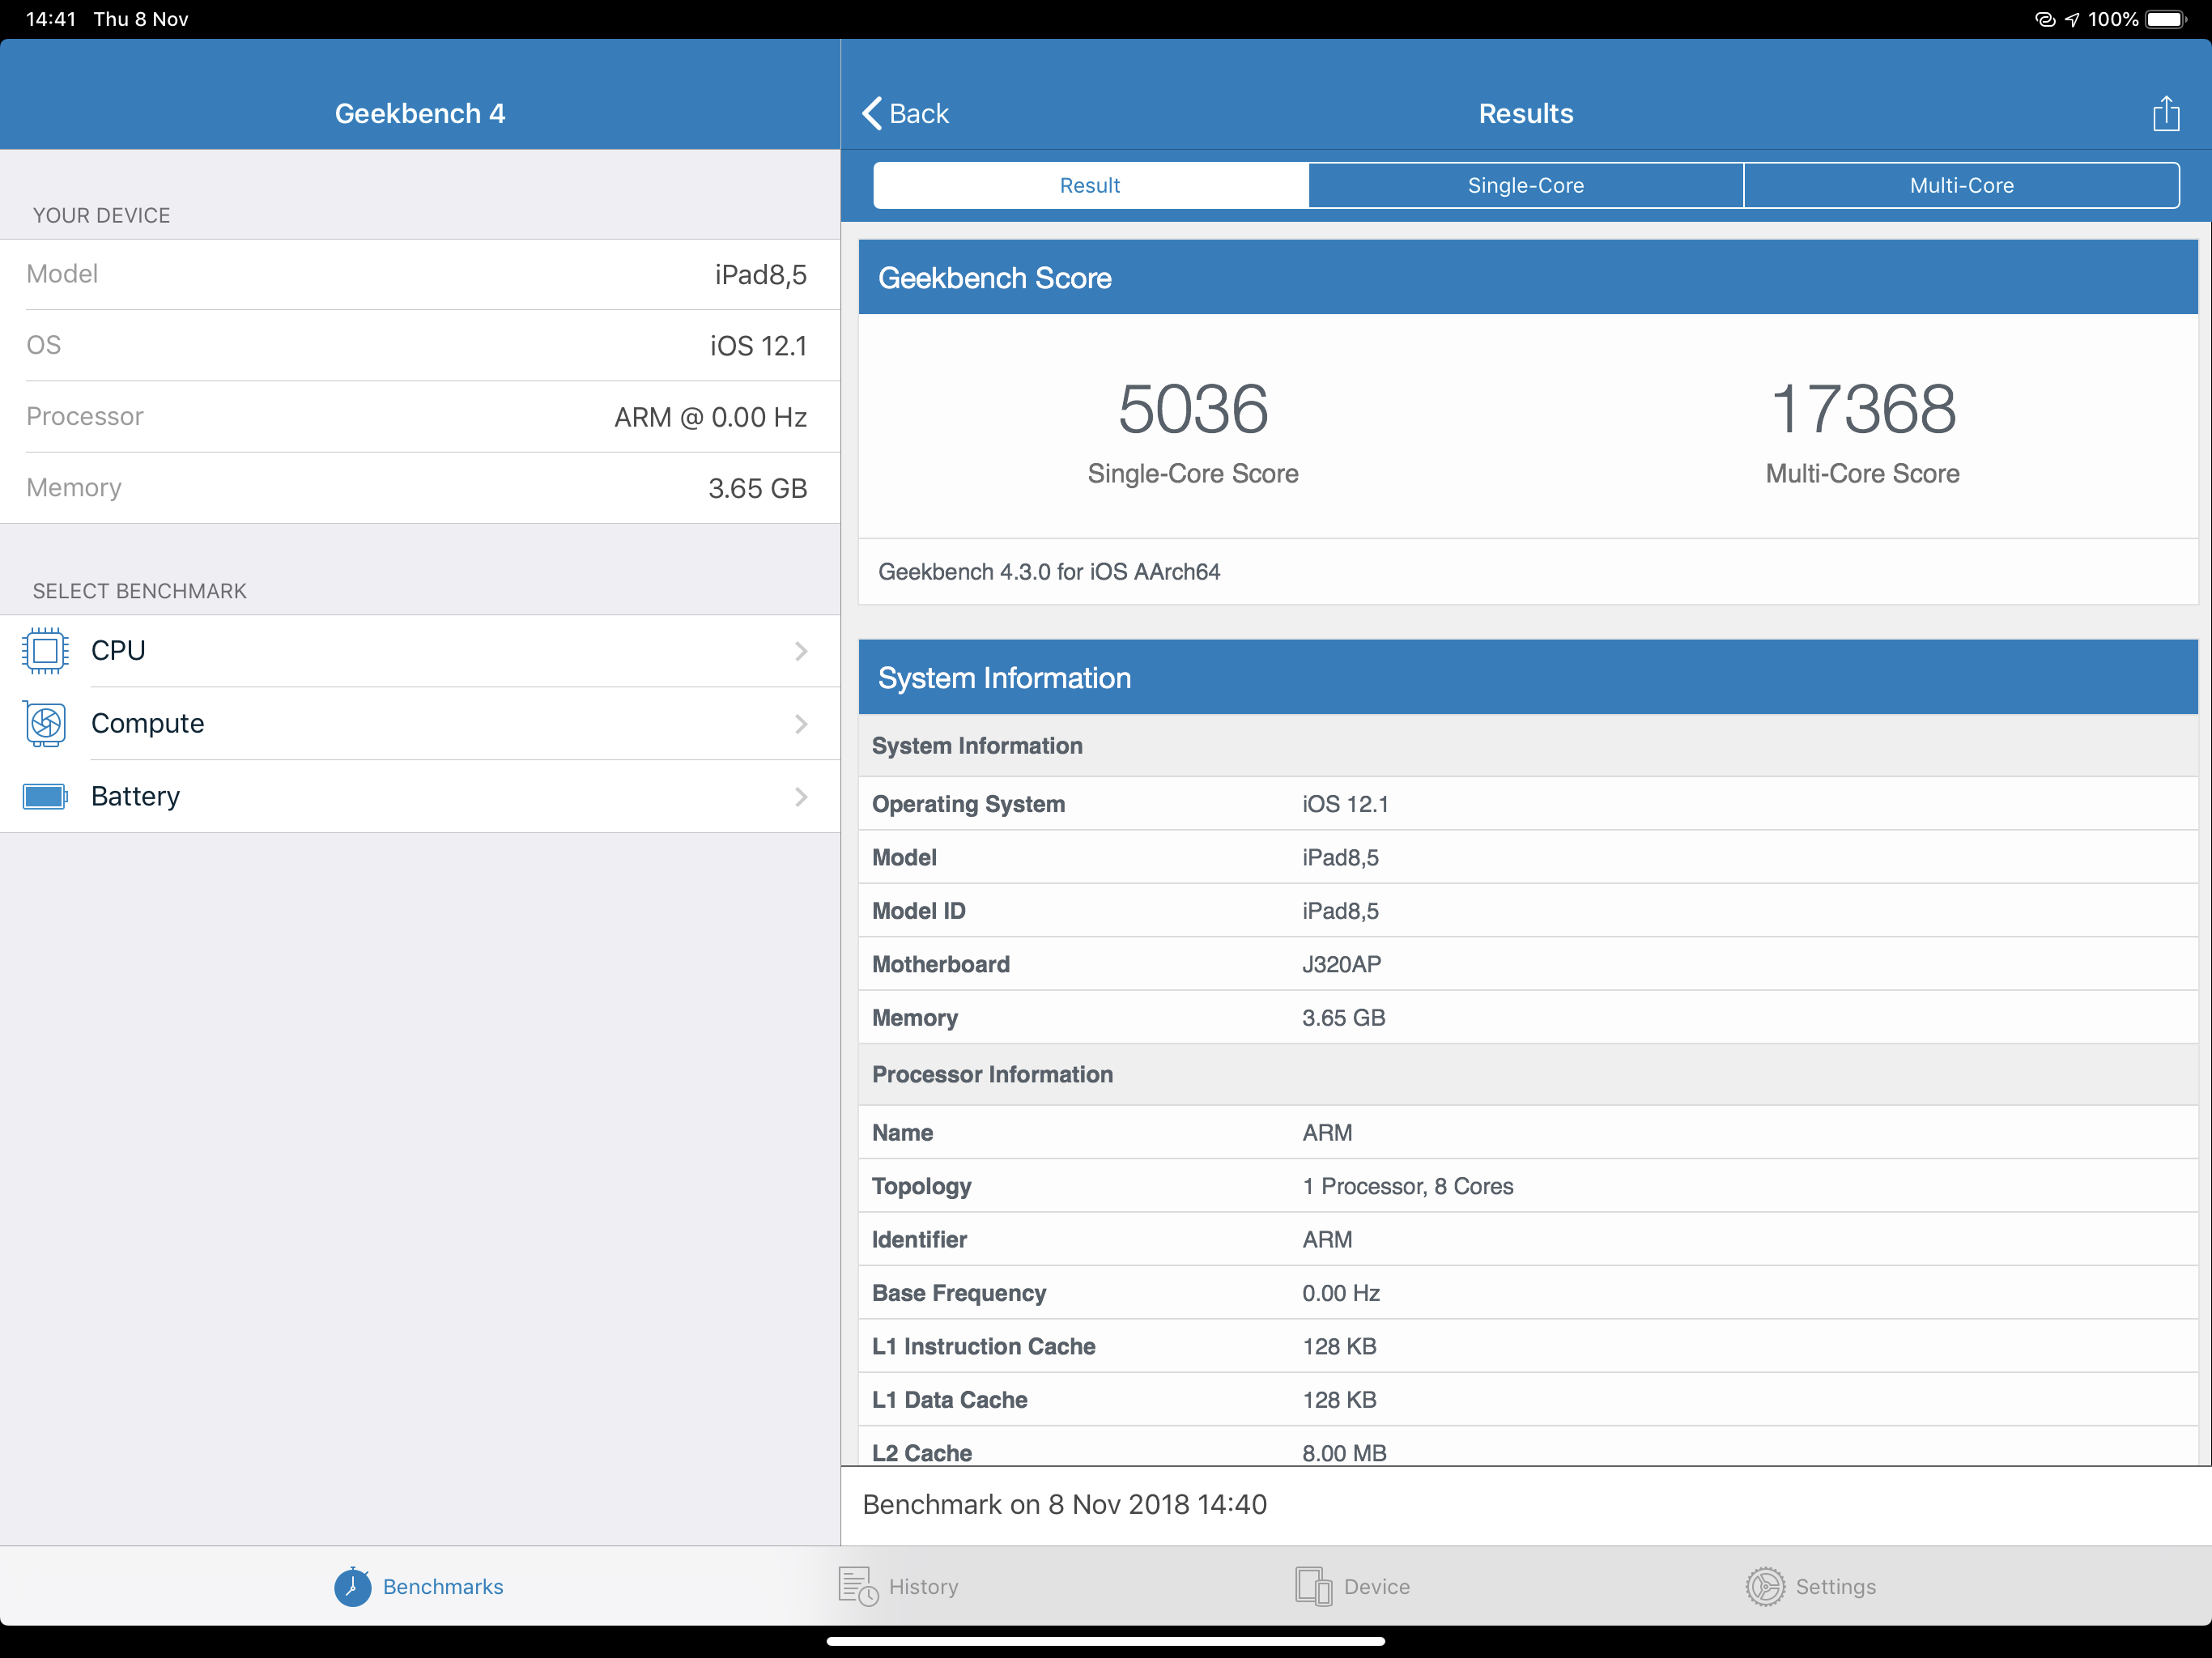
Task: Click Geekbench 4.3.0 for iOS AArch64 text
Action: (x=1049, y=572)
